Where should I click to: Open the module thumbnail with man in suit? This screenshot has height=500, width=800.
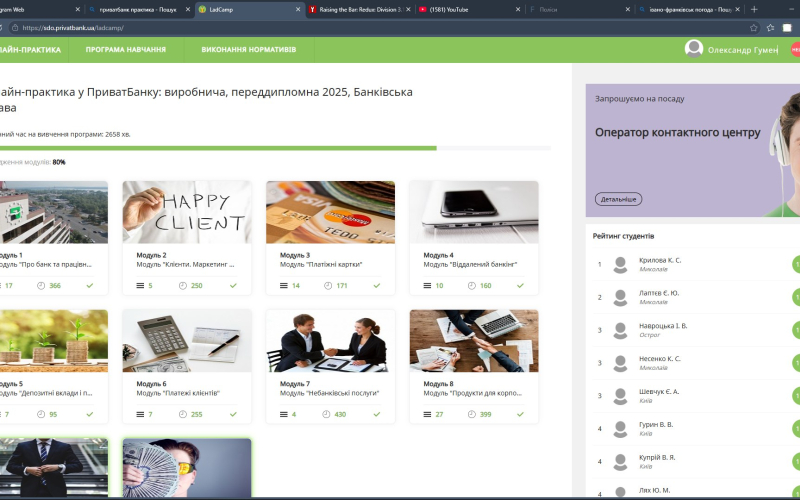coord(54,468)
